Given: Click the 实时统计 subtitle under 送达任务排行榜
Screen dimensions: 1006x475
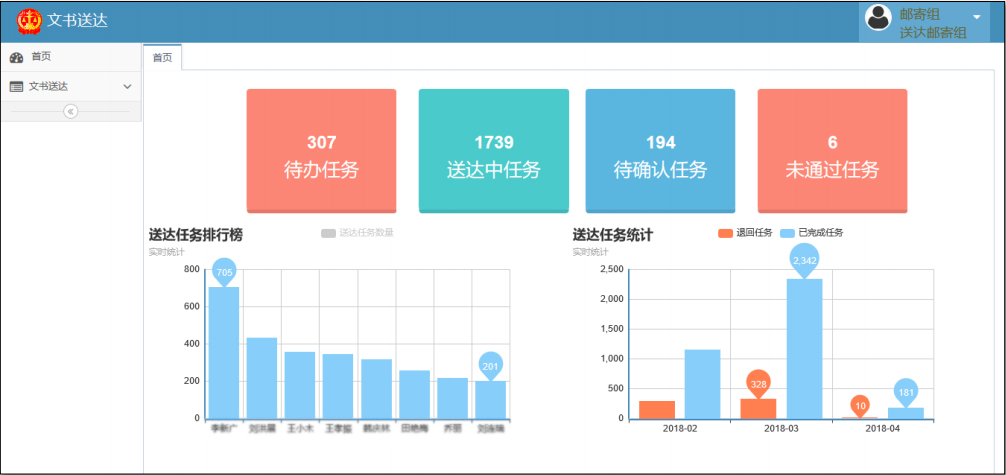Looking at the screenshot, I should (167, 252).
